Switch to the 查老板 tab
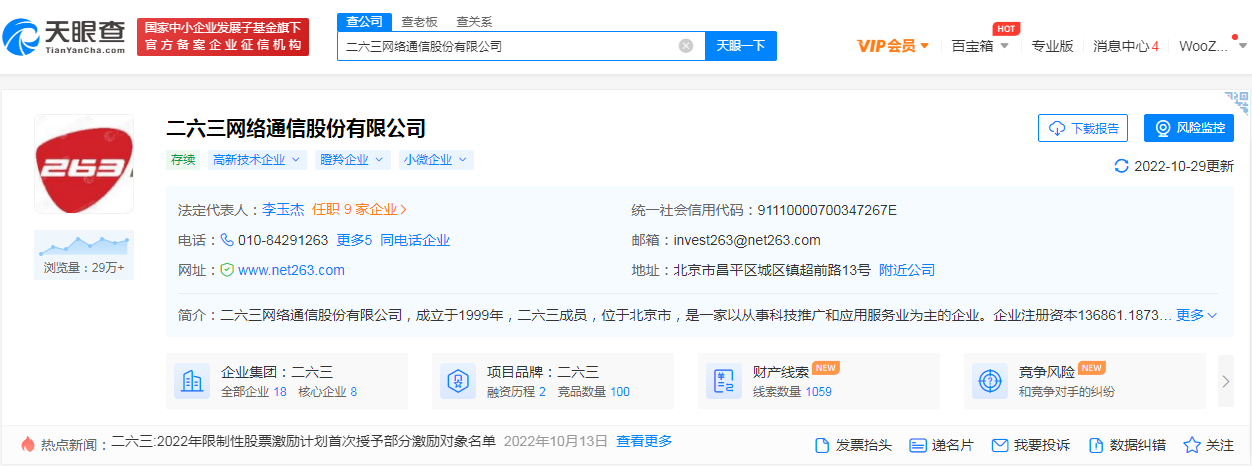This screenshot has height=466, width=1252. click(419, 22)
